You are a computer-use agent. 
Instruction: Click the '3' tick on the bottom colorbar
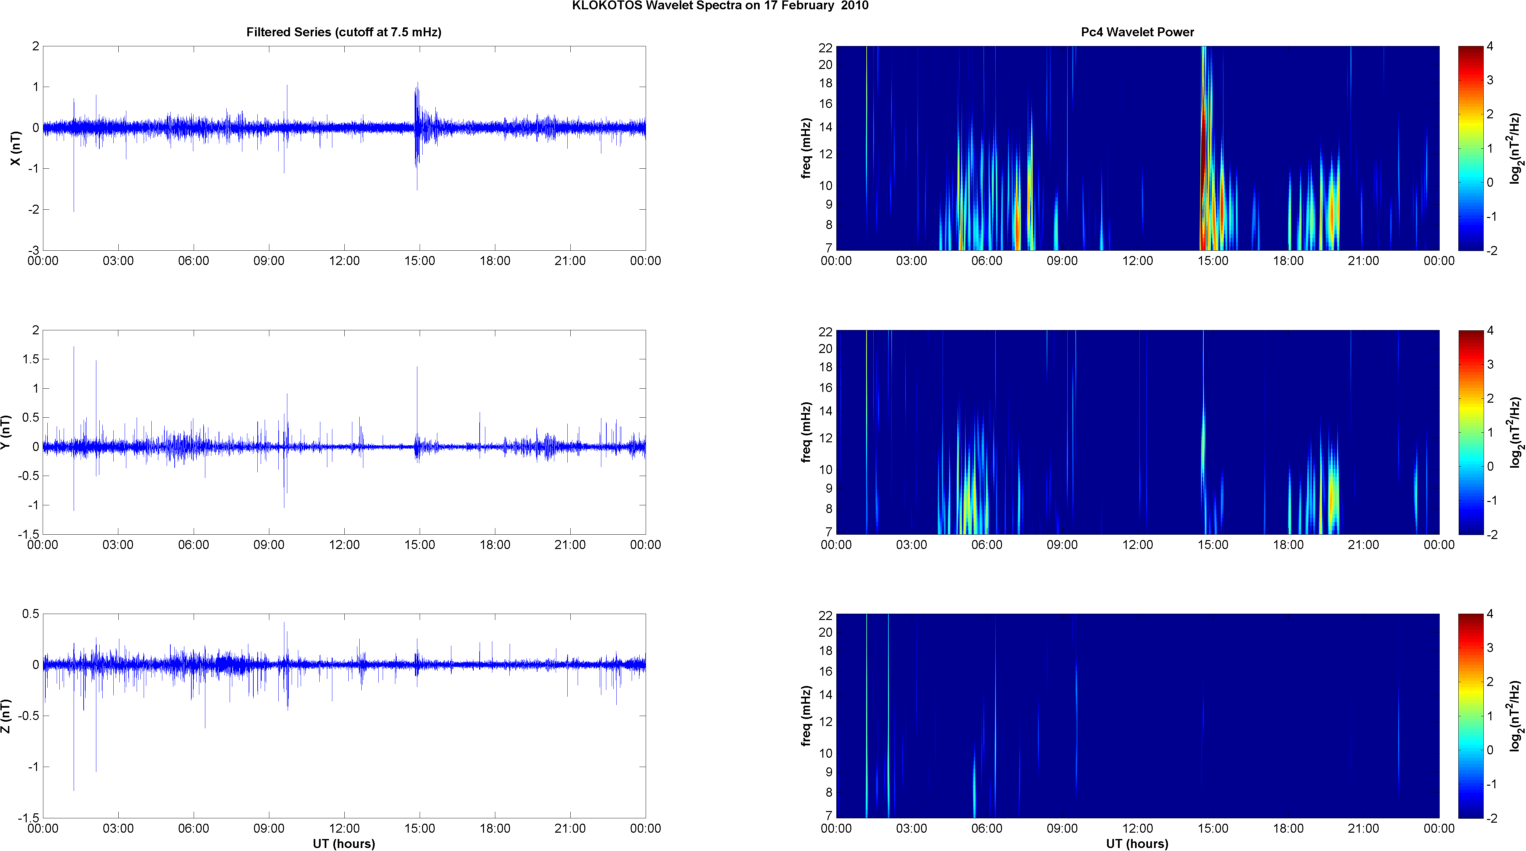1490,648
